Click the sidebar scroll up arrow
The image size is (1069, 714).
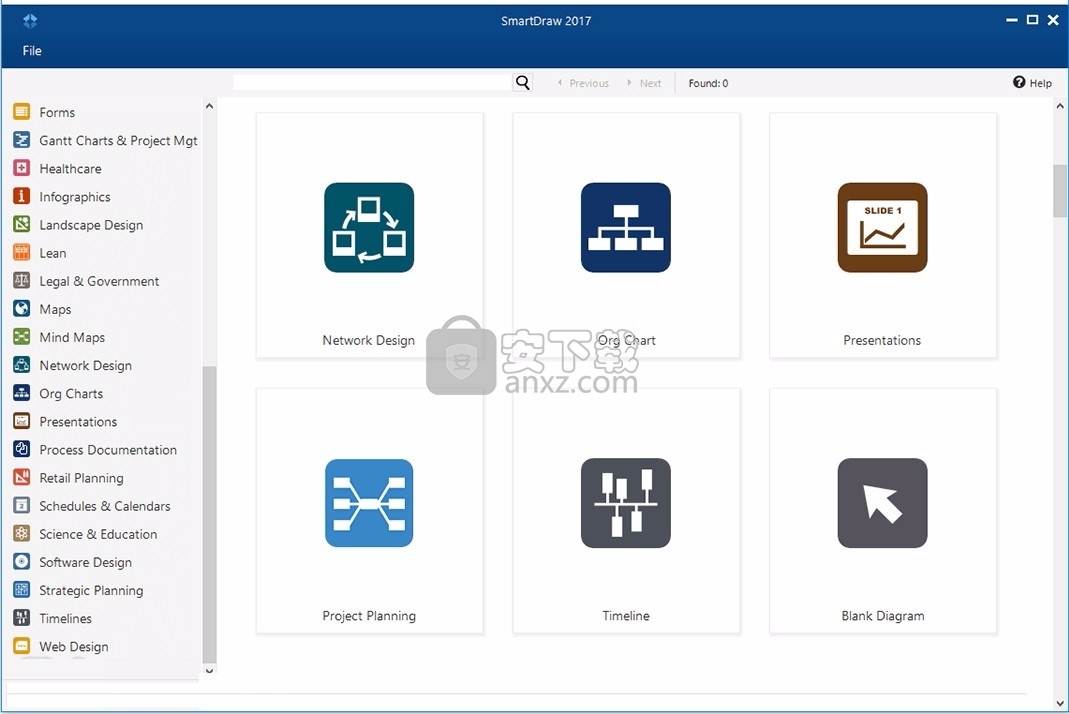pos(209,106)
